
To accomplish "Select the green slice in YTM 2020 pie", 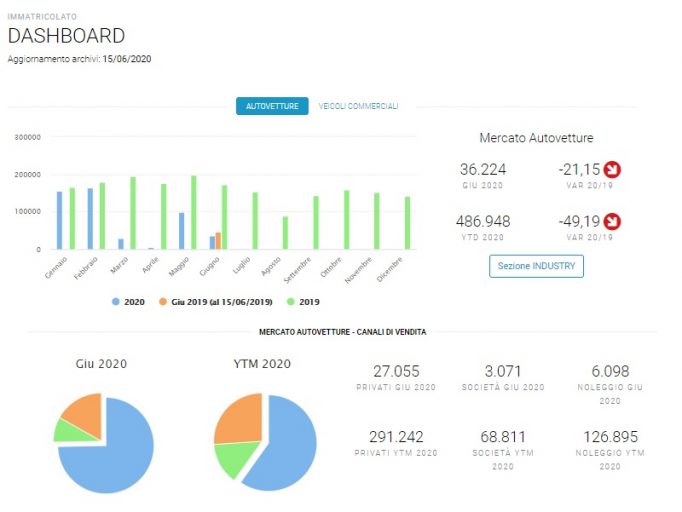I will pyautogui.click(x=235, y=457).
